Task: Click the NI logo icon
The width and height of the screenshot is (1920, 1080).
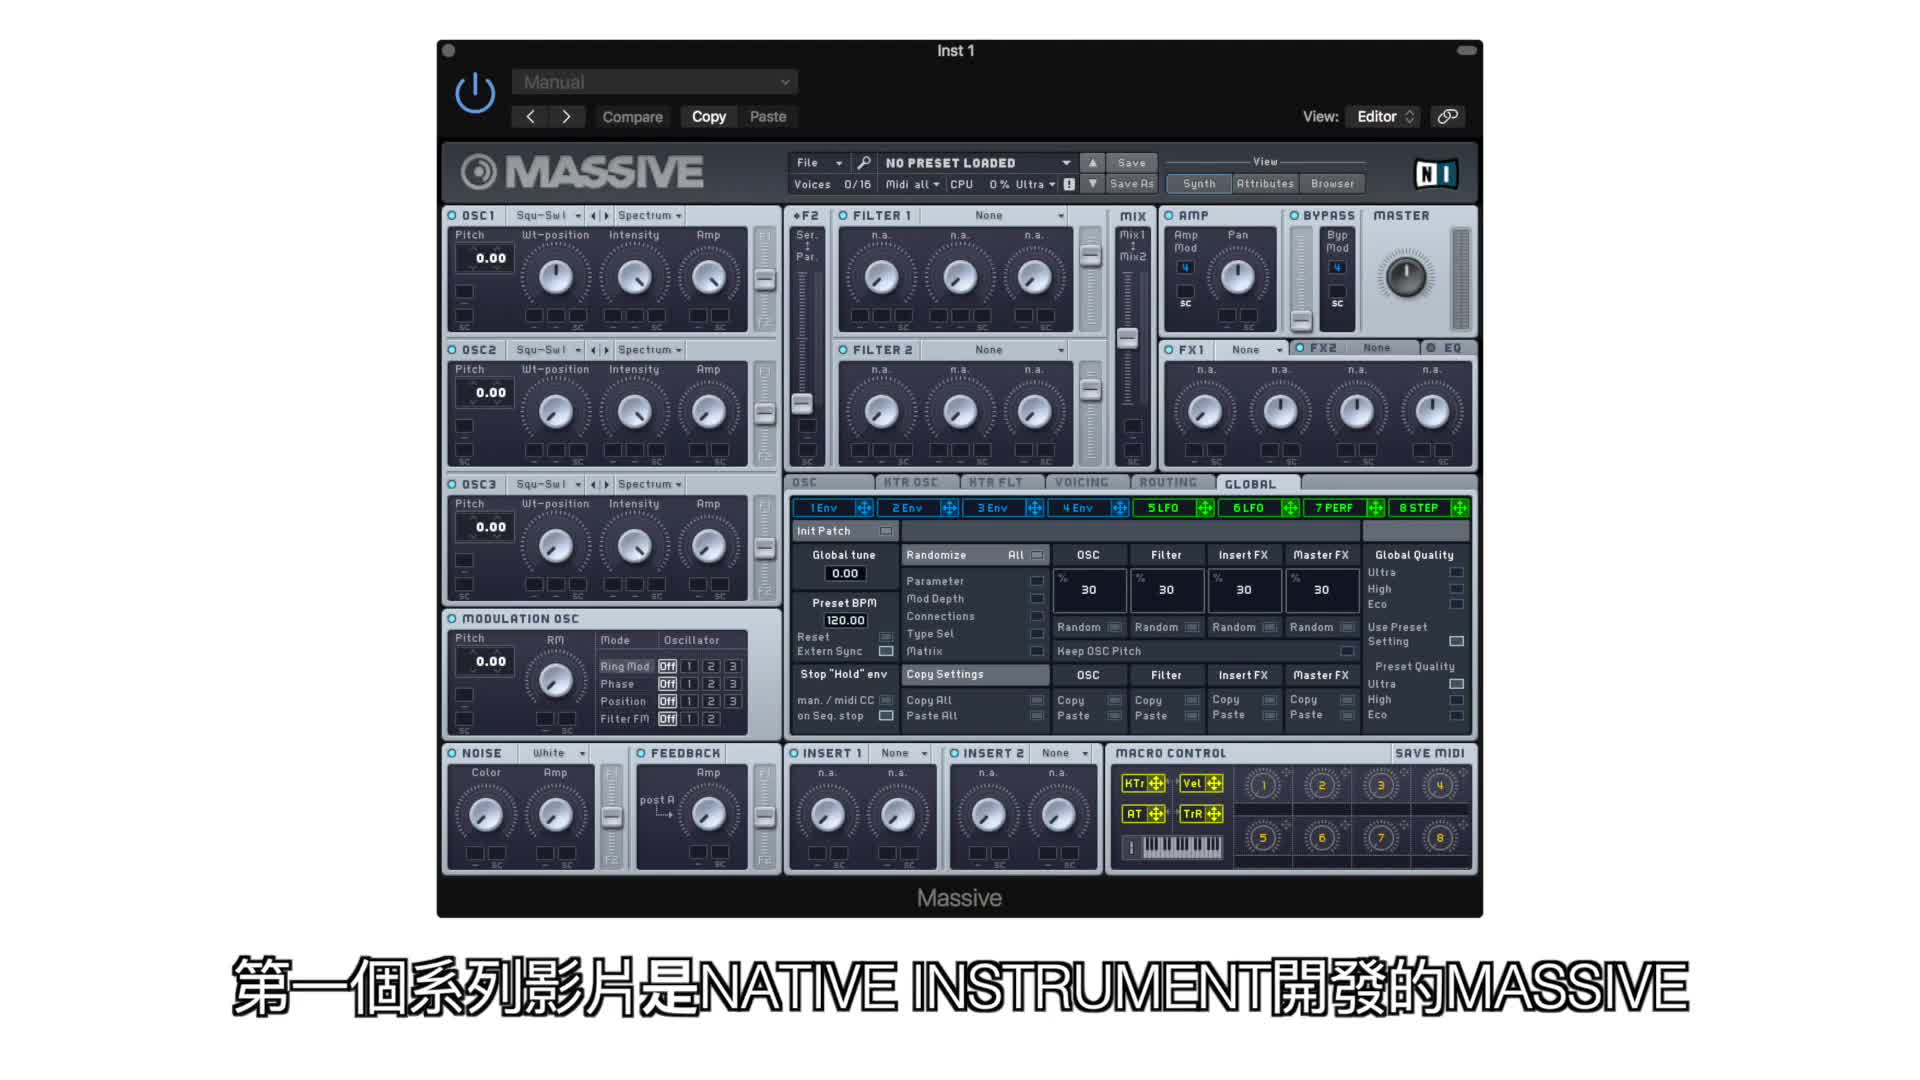Action: 1436,174
